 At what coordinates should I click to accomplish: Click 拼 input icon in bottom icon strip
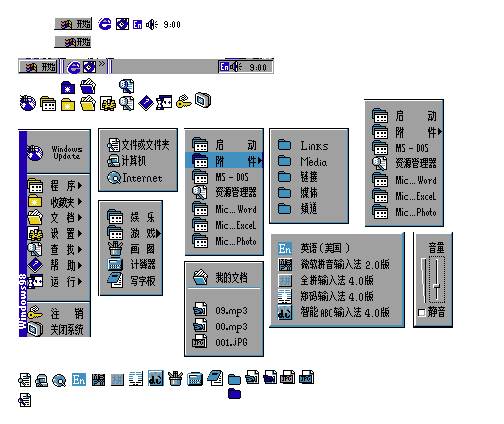(x=117, y=380)
